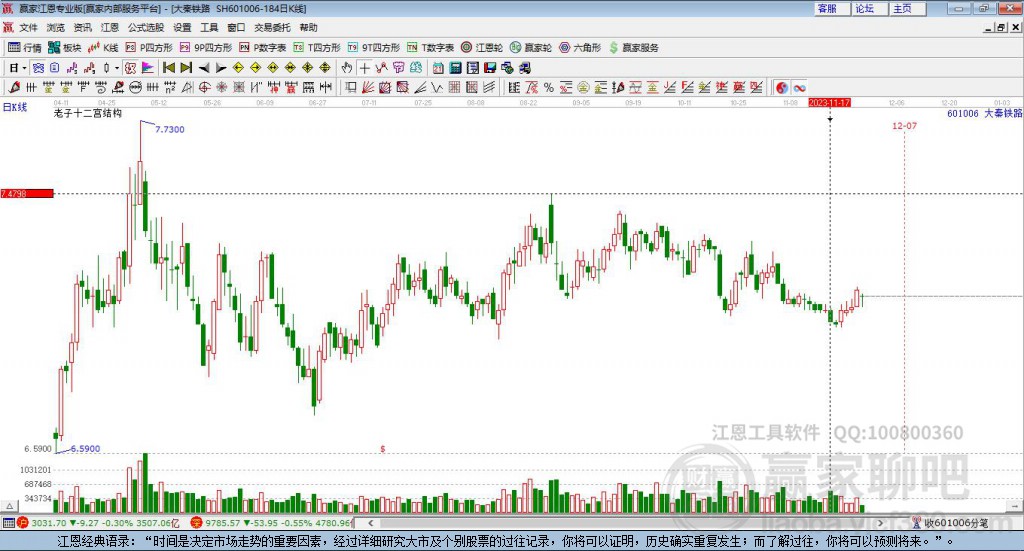Open the 文件 menu

[x=28, y=27]
